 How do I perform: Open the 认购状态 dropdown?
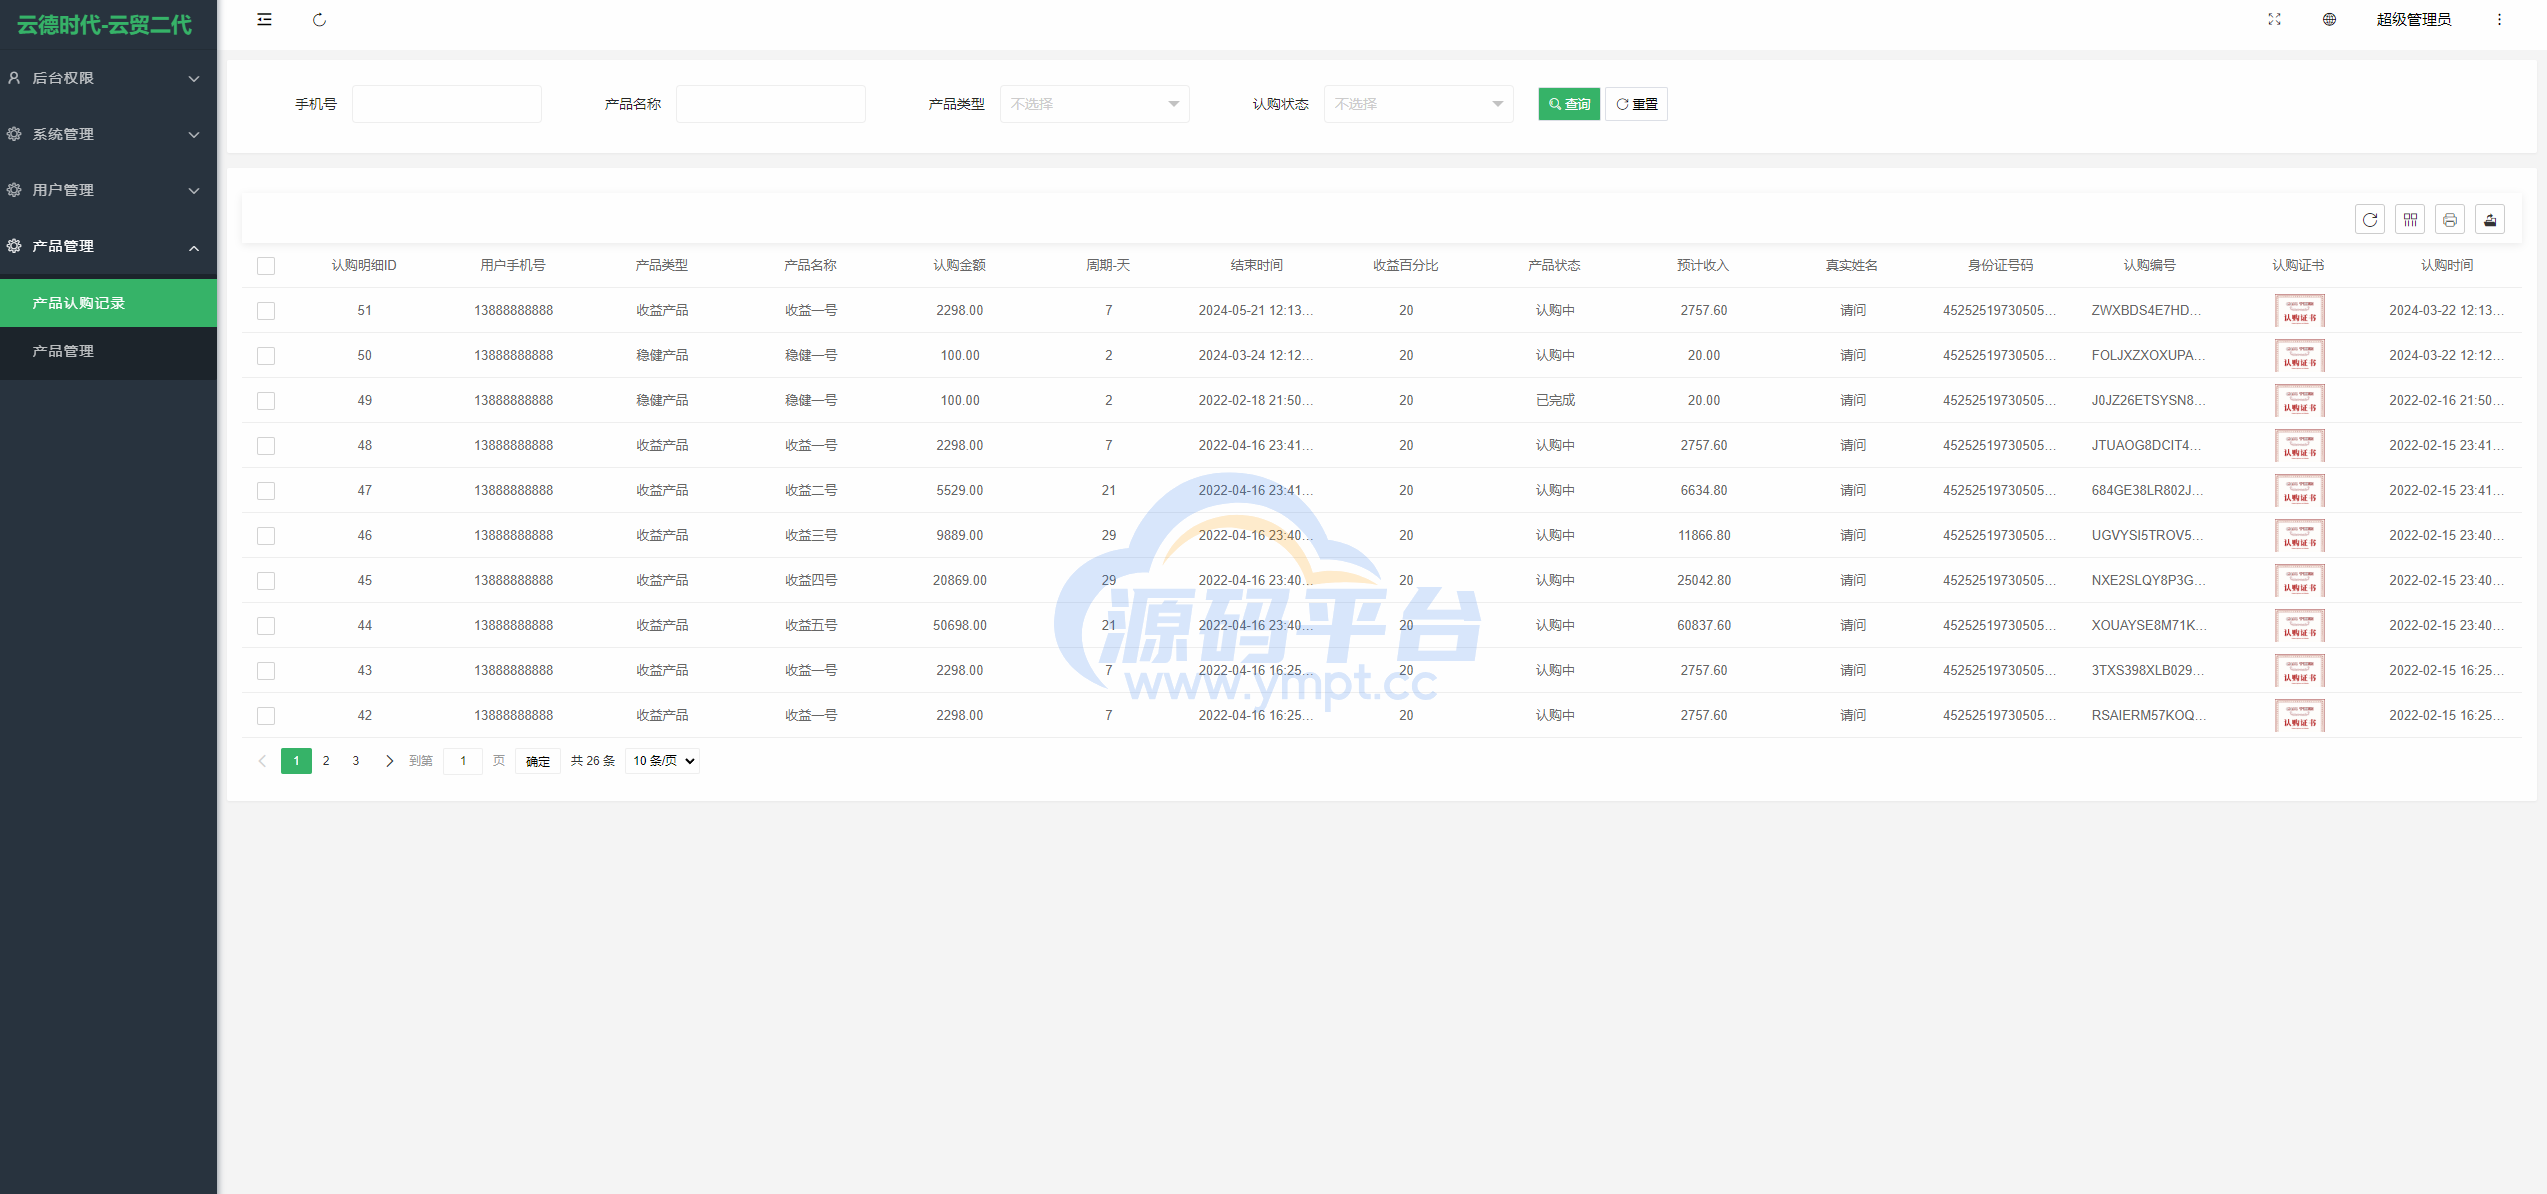point(1418,104)
